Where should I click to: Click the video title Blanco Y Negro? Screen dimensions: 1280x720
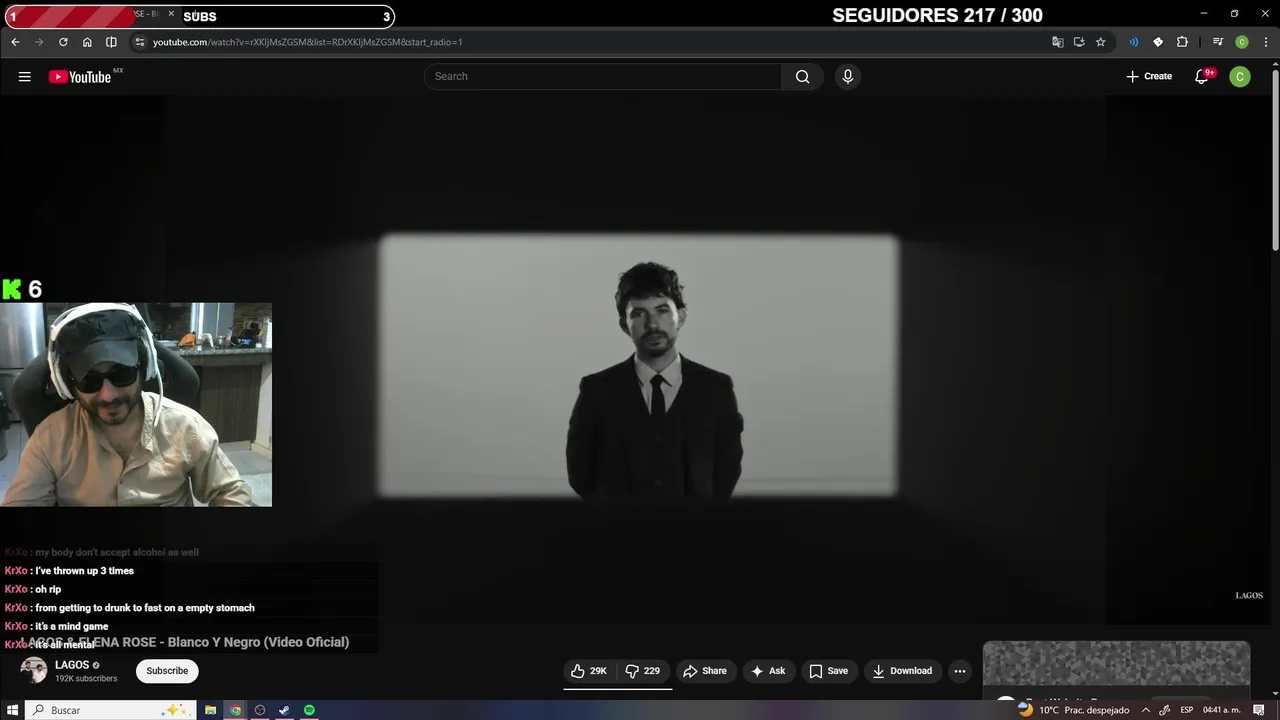(258, 642)
